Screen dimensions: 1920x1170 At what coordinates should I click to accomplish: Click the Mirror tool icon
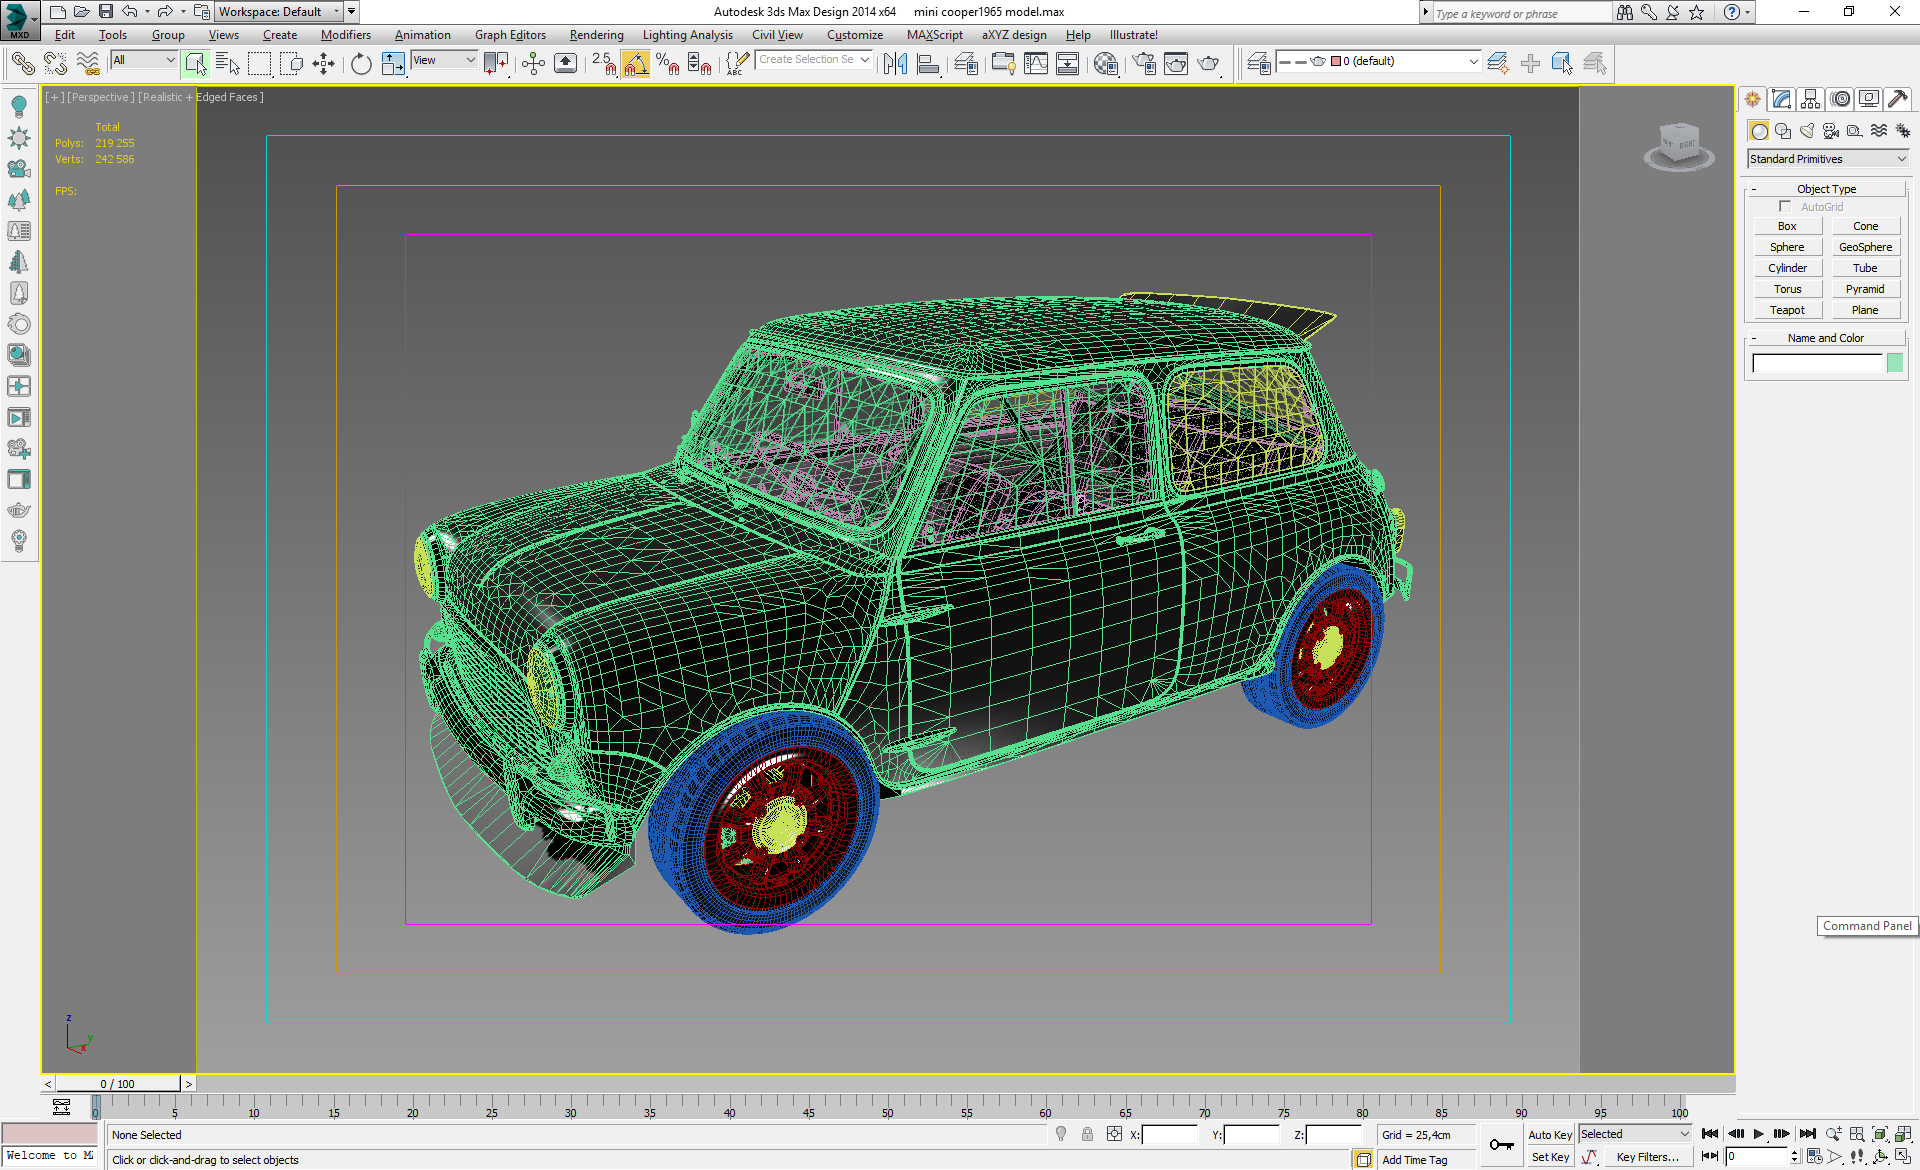pyautogui.click(x=895, y=64)
